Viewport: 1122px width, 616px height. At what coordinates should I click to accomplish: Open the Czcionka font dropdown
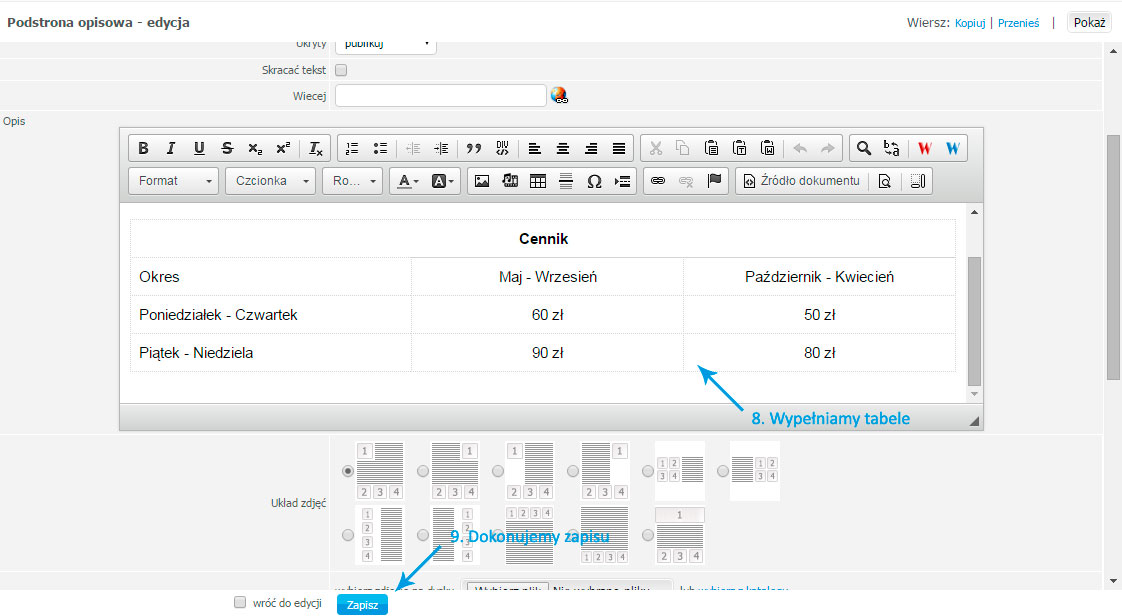pyautogui.click(x=270, y=181)
